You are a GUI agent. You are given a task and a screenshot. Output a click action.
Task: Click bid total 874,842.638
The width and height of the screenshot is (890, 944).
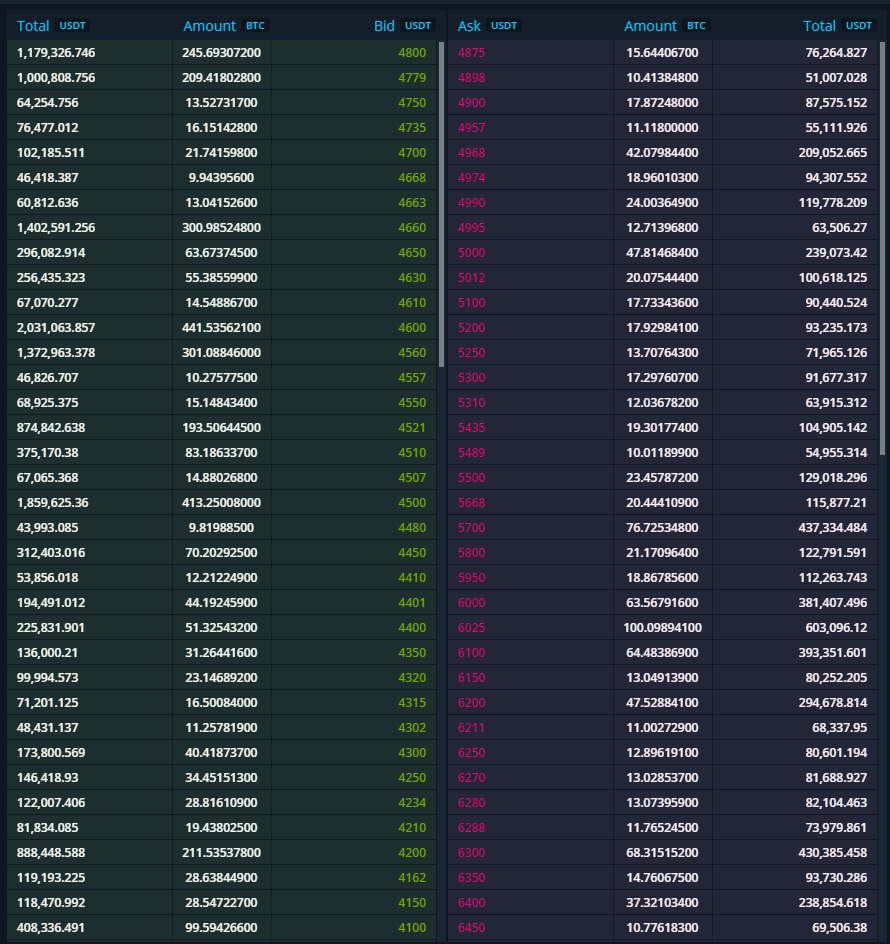[x=51, y=427]
